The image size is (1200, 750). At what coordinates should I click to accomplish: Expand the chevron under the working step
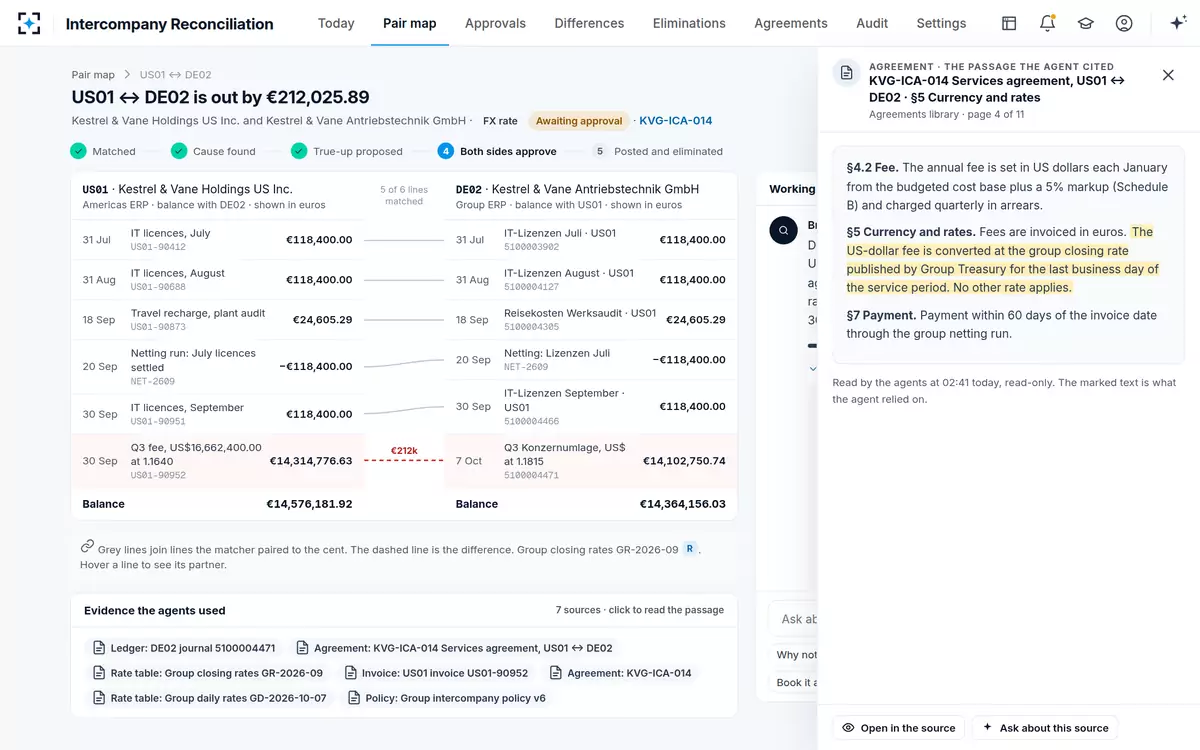[813, 368]
